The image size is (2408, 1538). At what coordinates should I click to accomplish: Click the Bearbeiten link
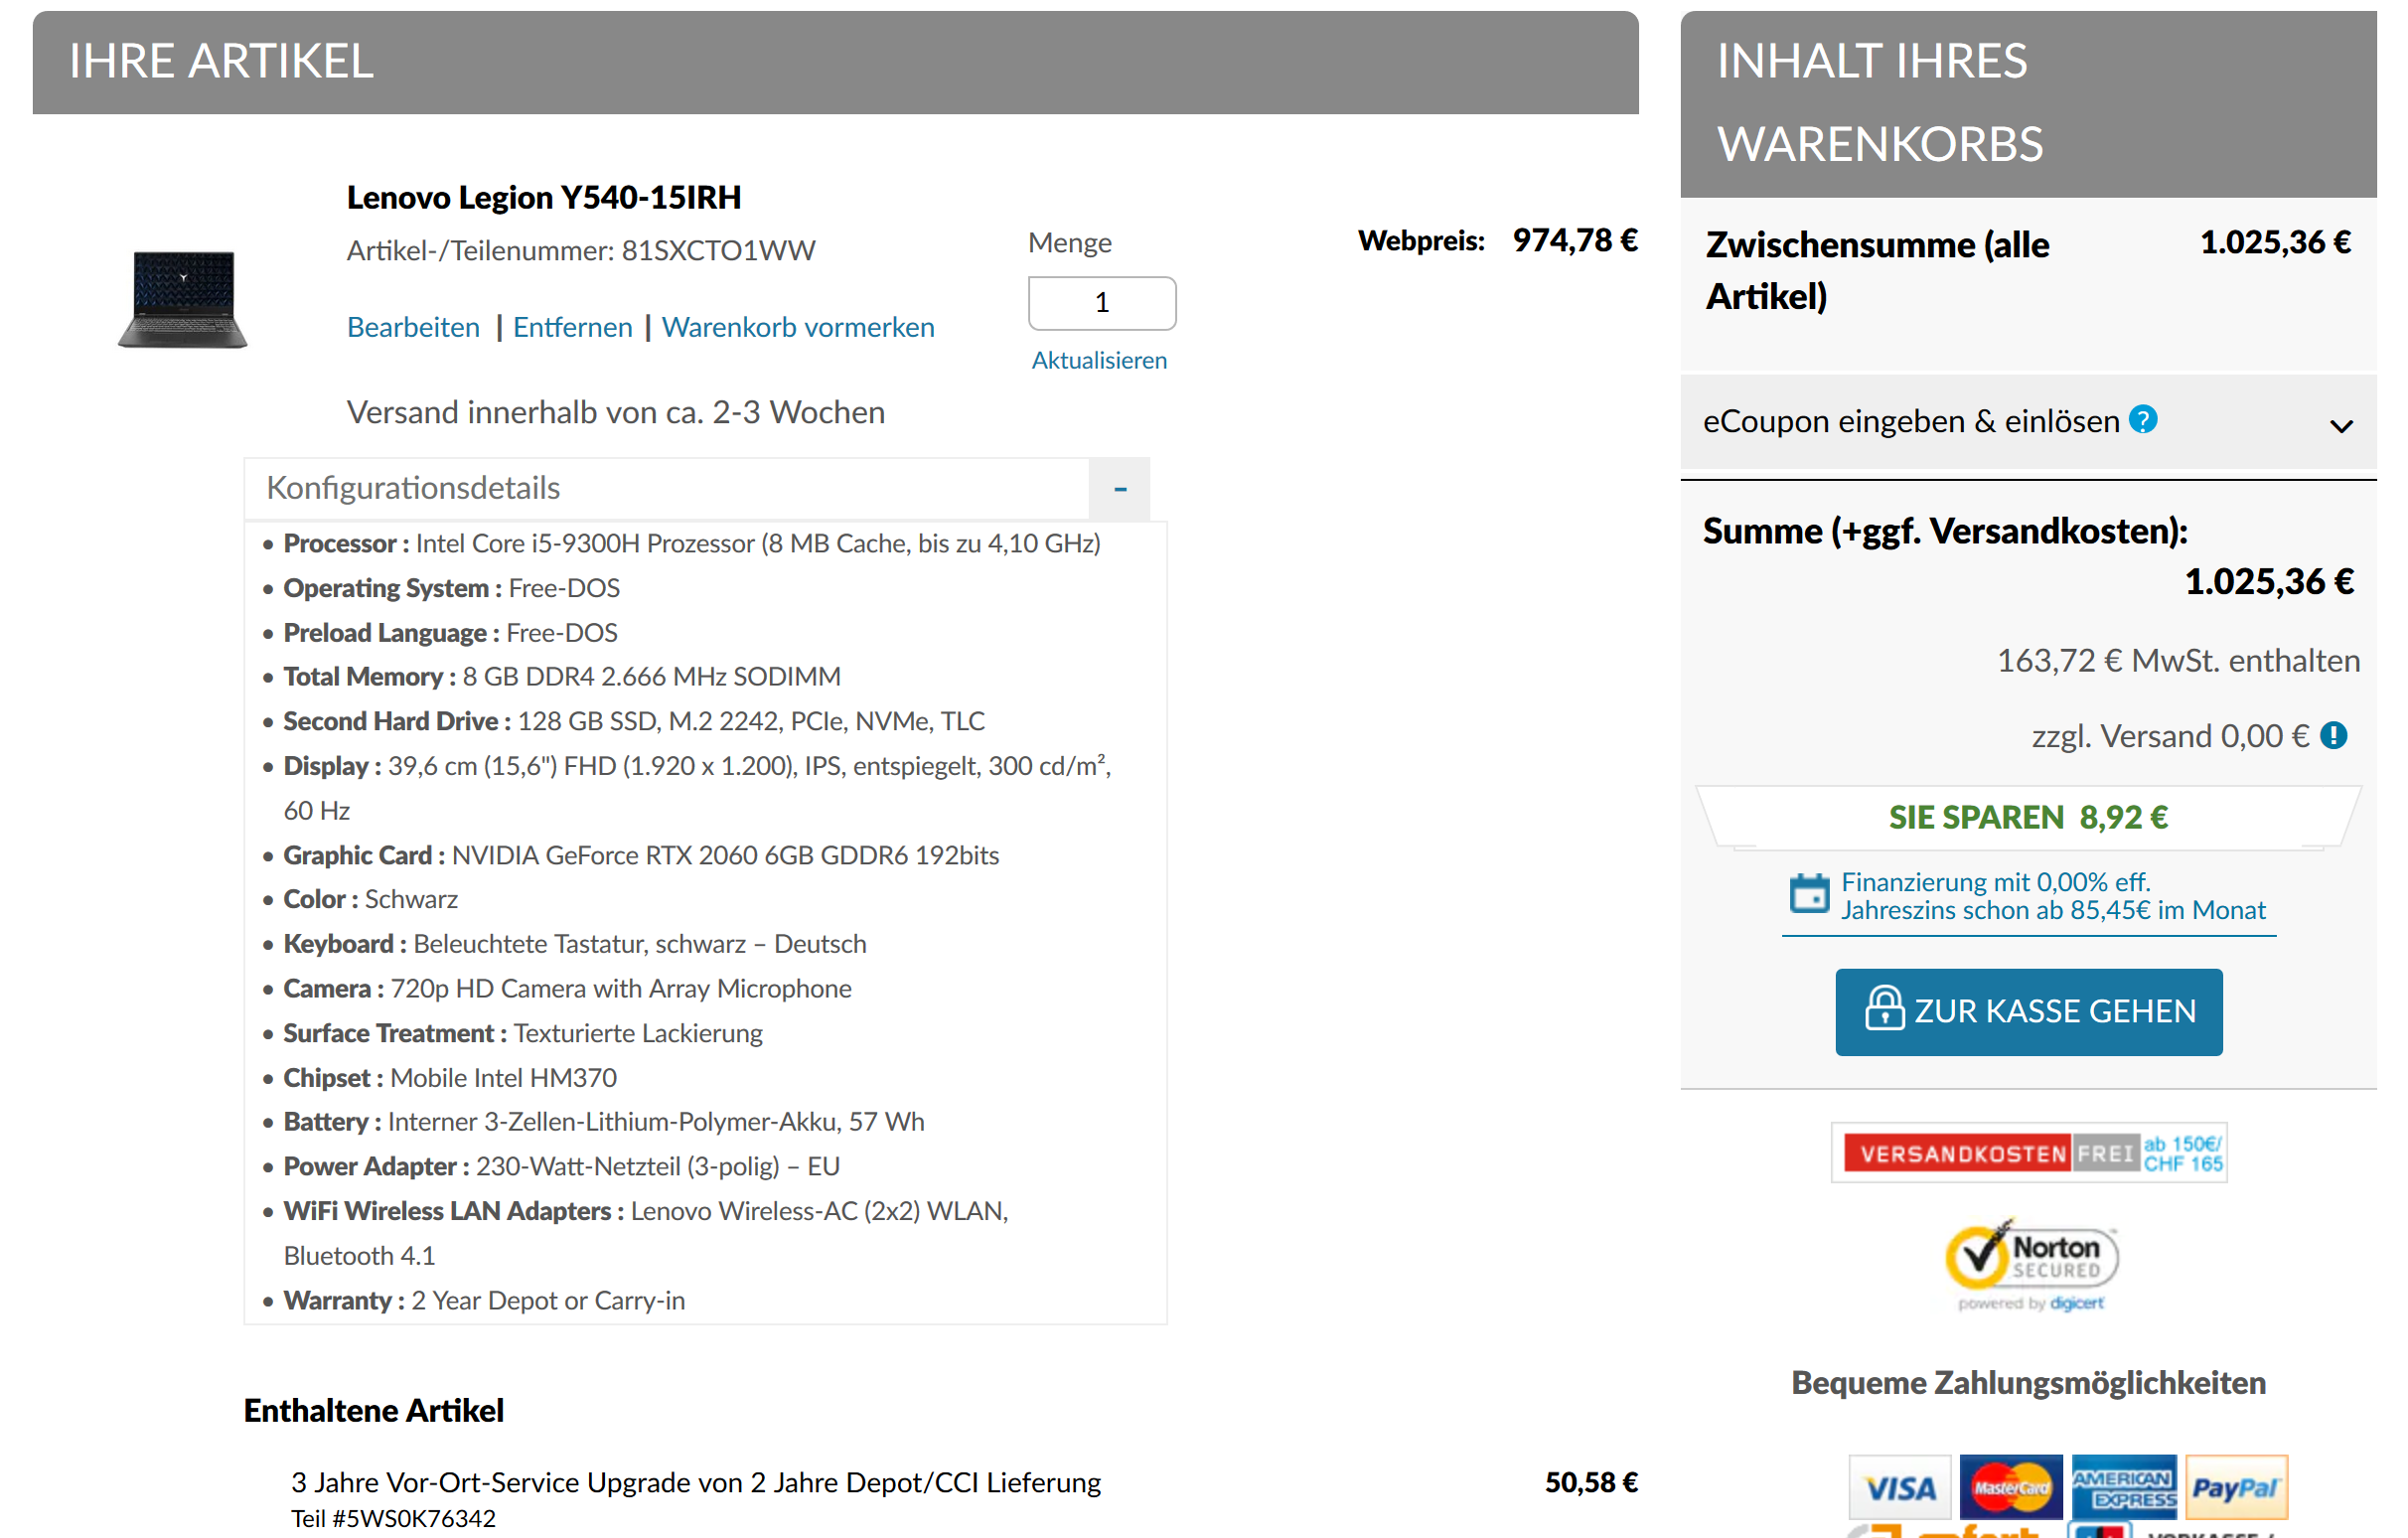[x=413, y=327]
